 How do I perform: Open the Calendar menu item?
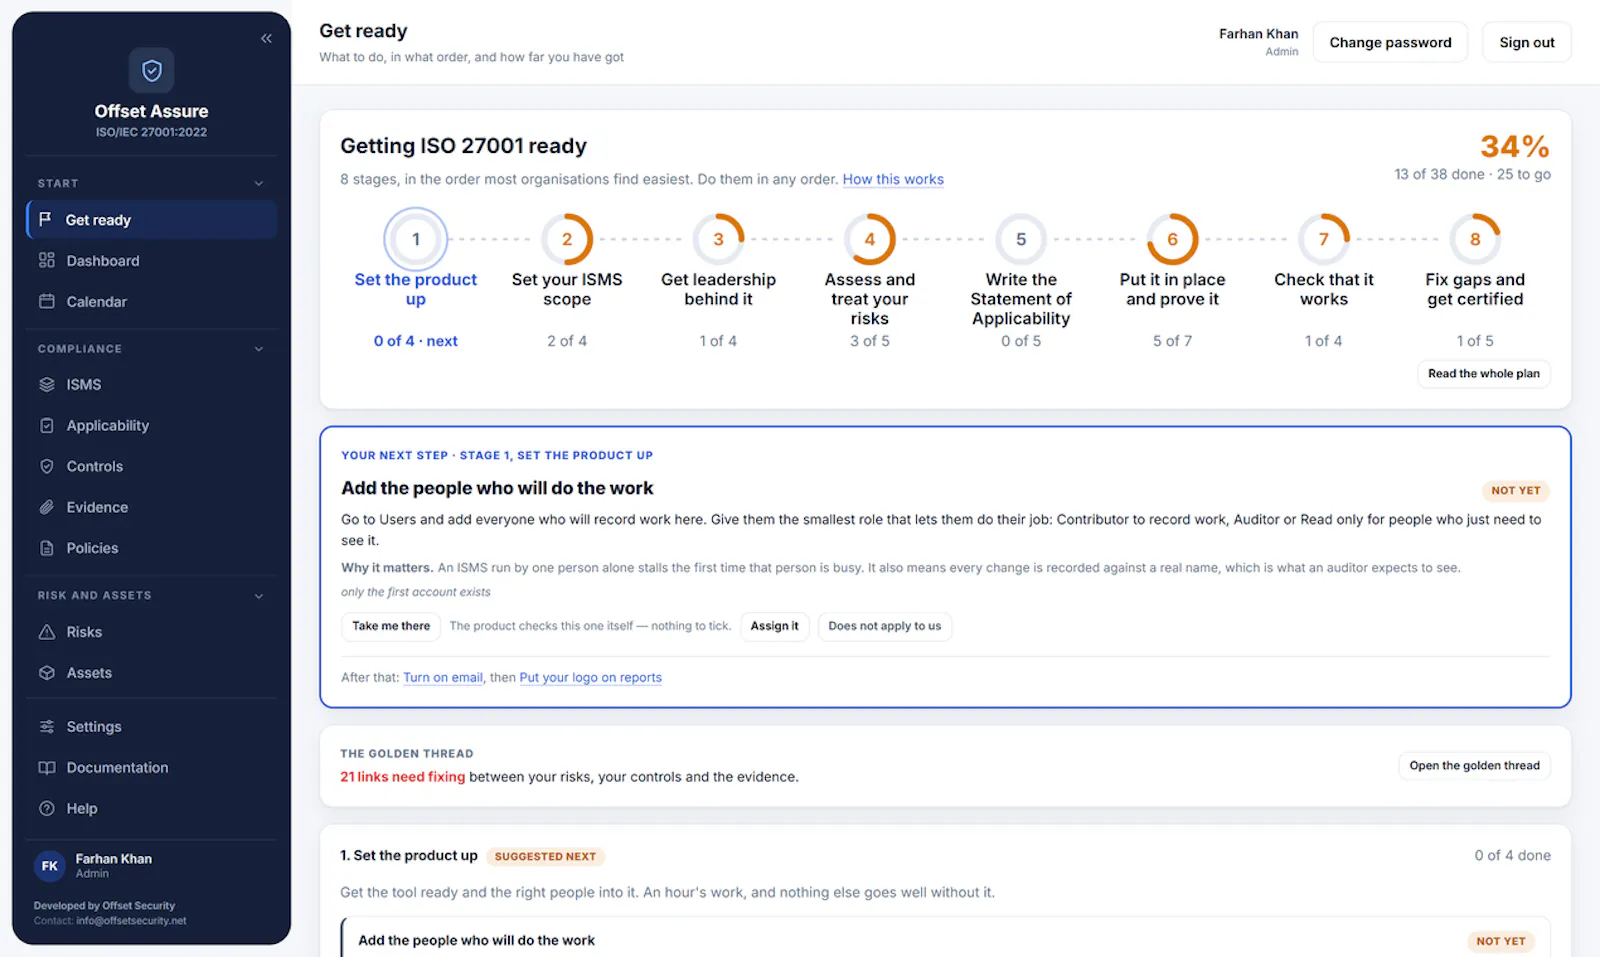(x=151, y=301)
